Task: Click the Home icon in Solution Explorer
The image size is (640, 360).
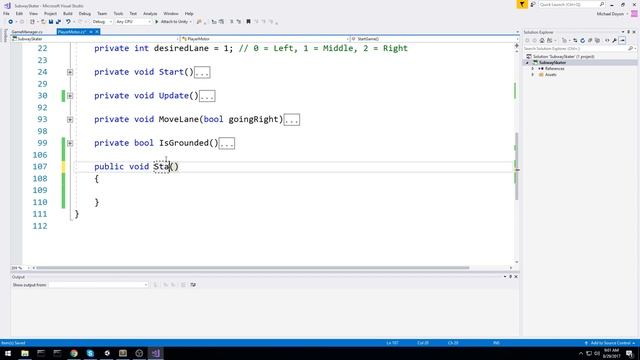Action: (542, 40)
